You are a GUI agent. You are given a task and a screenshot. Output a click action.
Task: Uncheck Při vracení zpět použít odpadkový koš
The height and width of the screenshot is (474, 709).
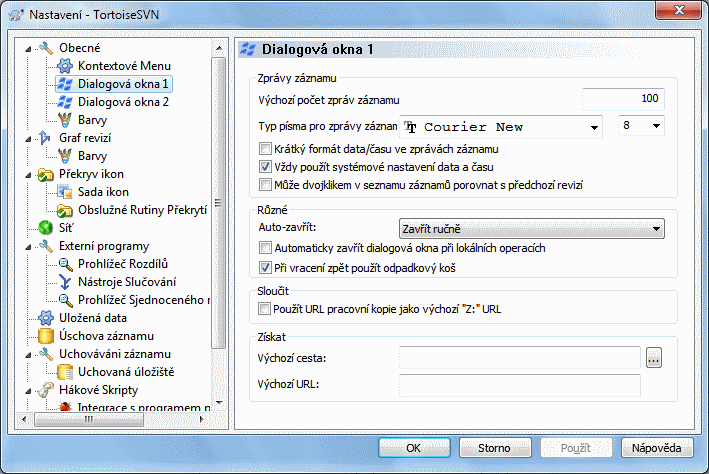(265, 268)
